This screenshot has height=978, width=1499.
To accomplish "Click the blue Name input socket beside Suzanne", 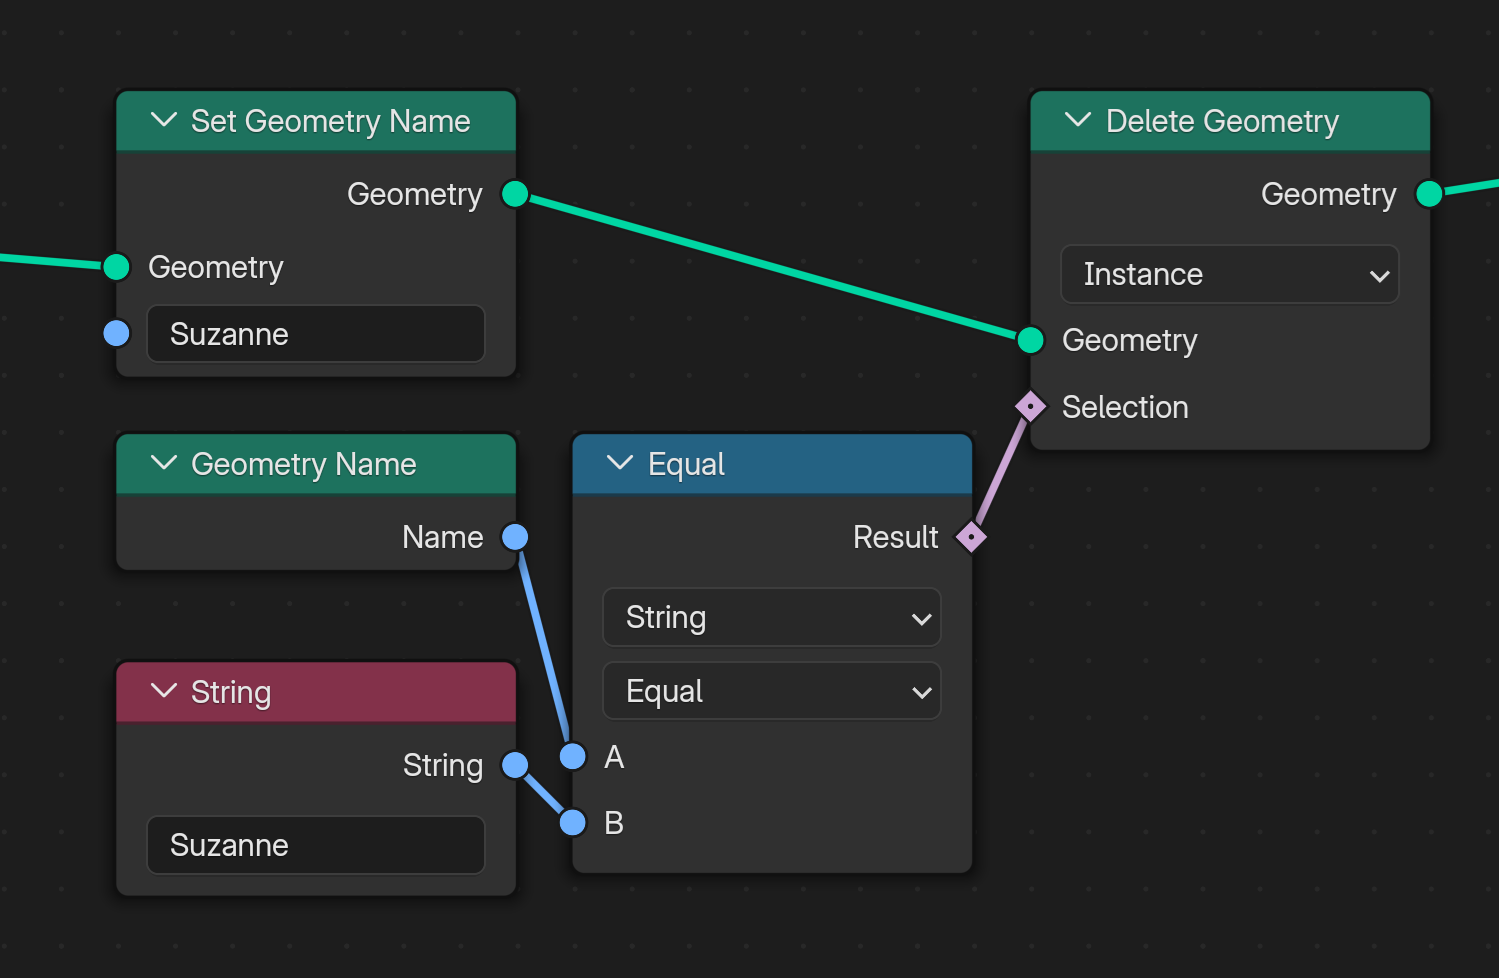I will click(117, 334).
